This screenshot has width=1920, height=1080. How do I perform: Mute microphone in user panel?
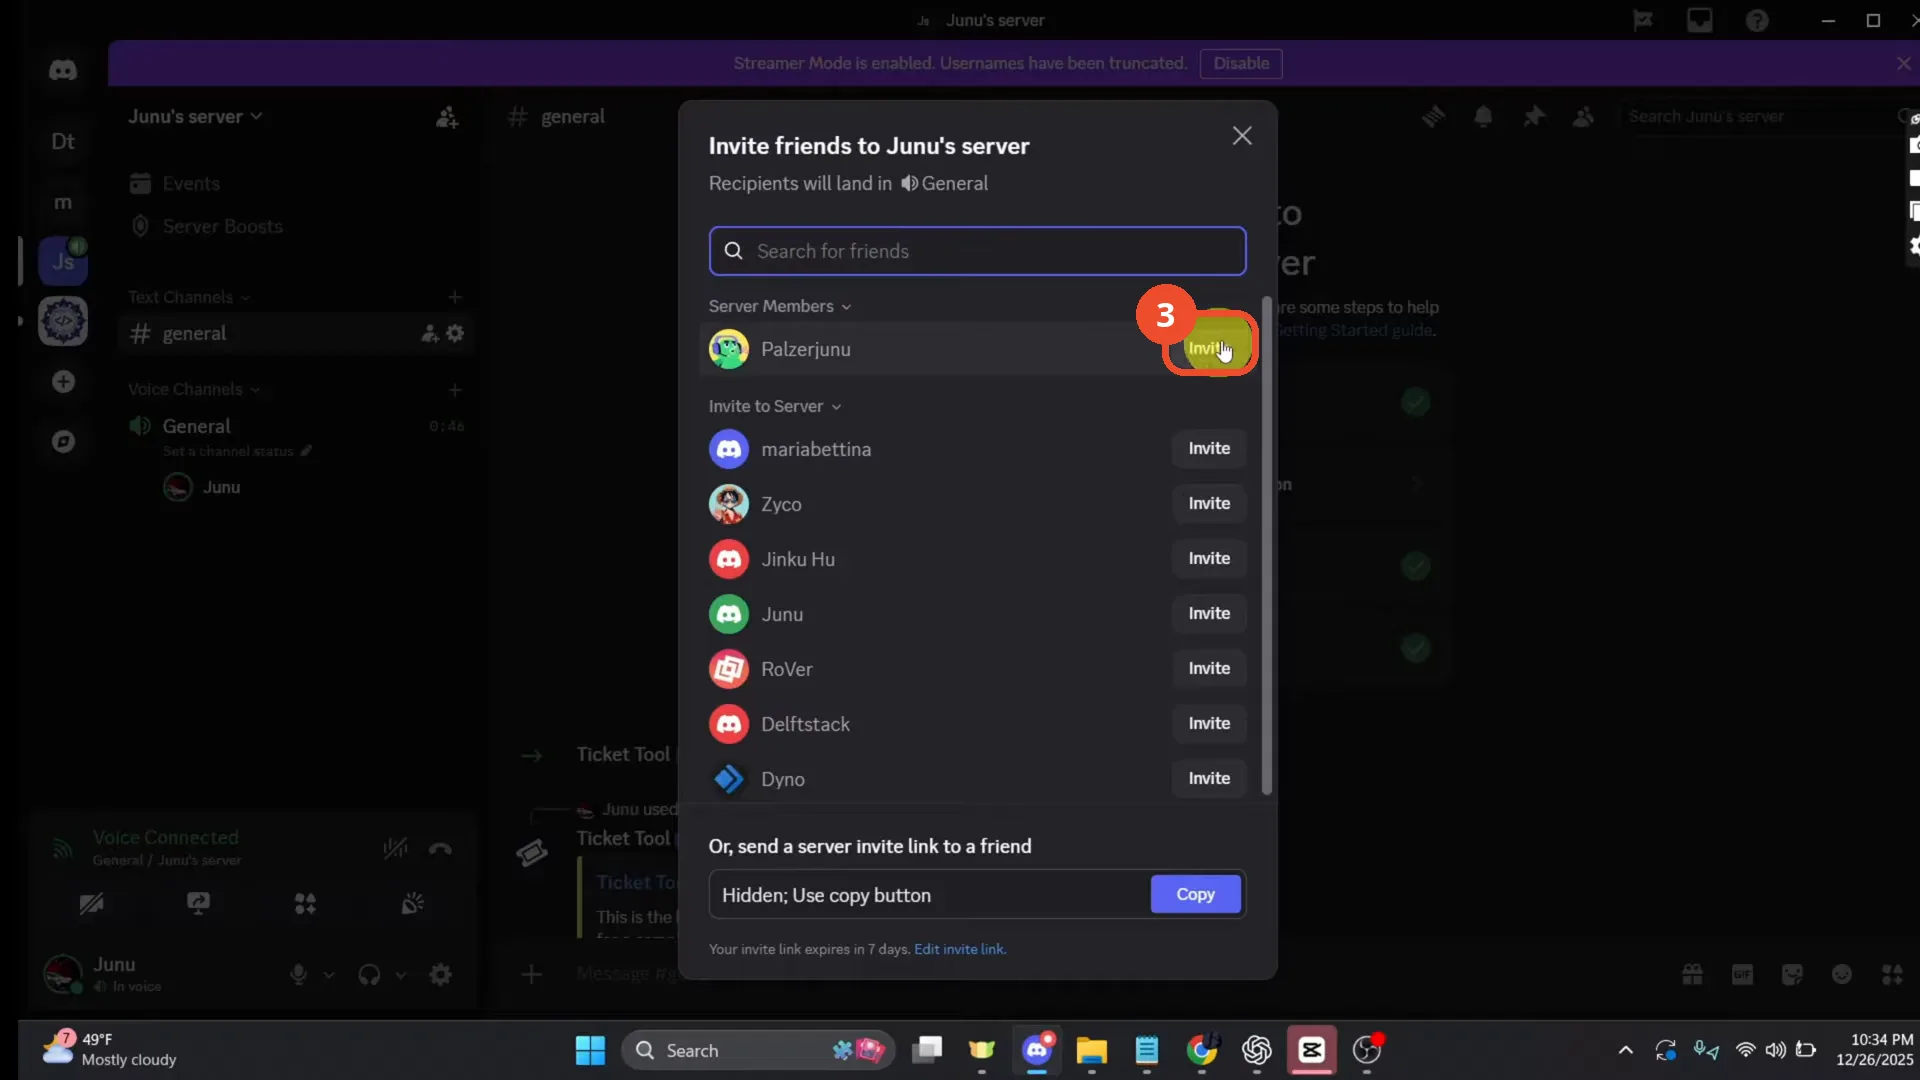(x=298, y=974)
